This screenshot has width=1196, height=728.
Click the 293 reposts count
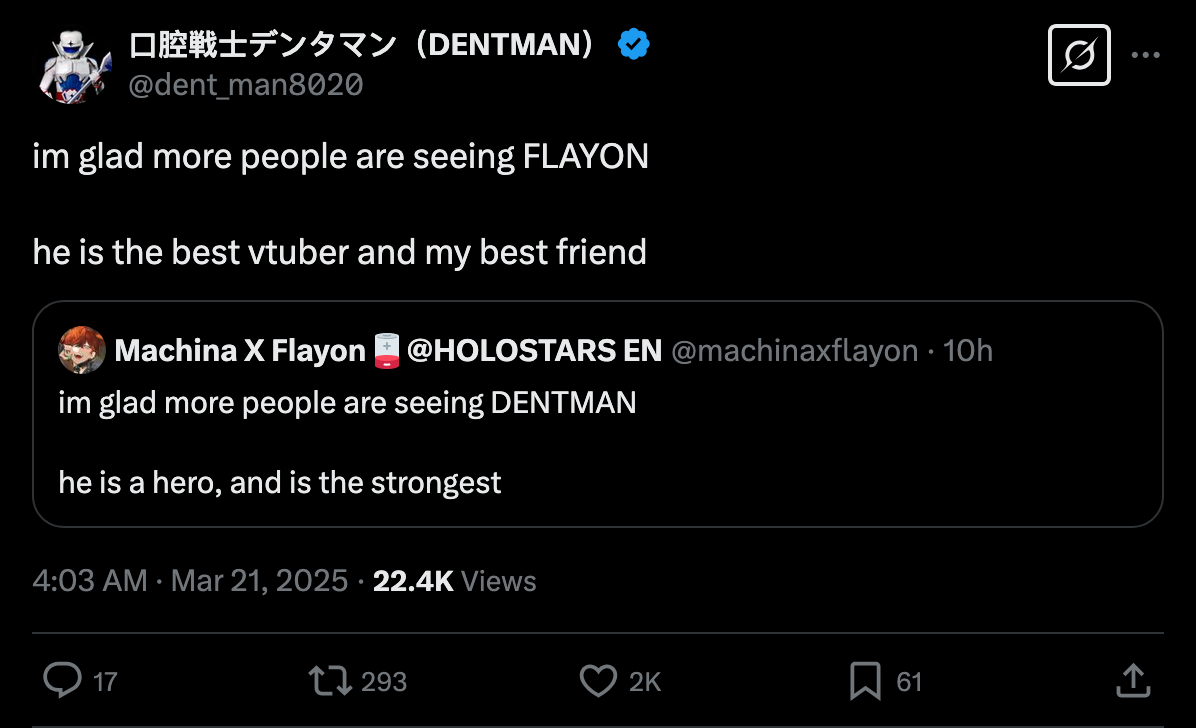[383, 682]
